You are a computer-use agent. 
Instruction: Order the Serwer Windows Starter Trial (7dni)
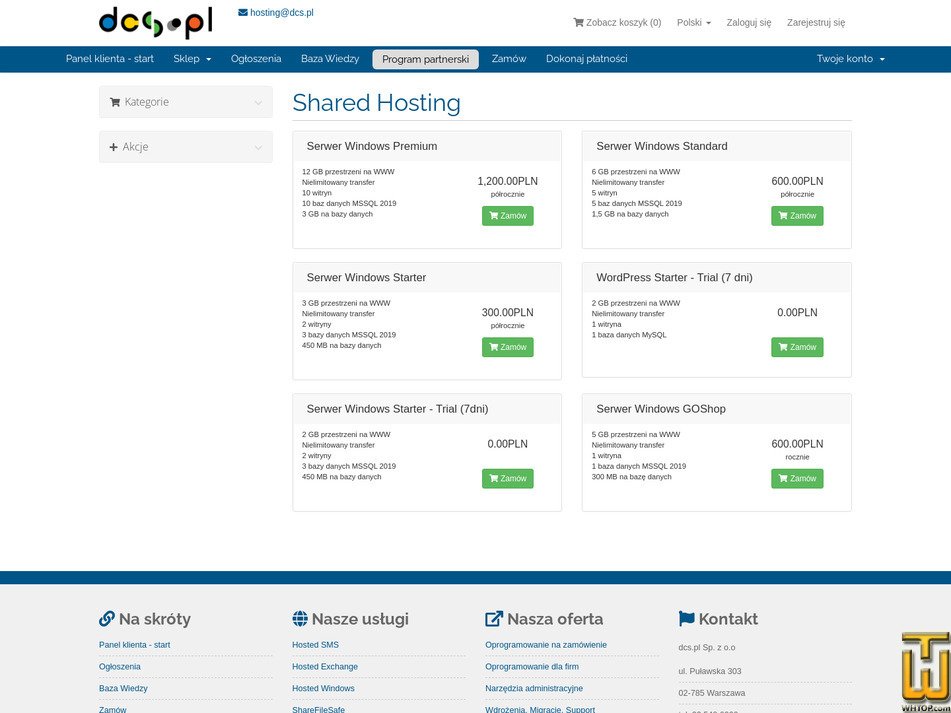pyautogui.click(x=508, y=478)
